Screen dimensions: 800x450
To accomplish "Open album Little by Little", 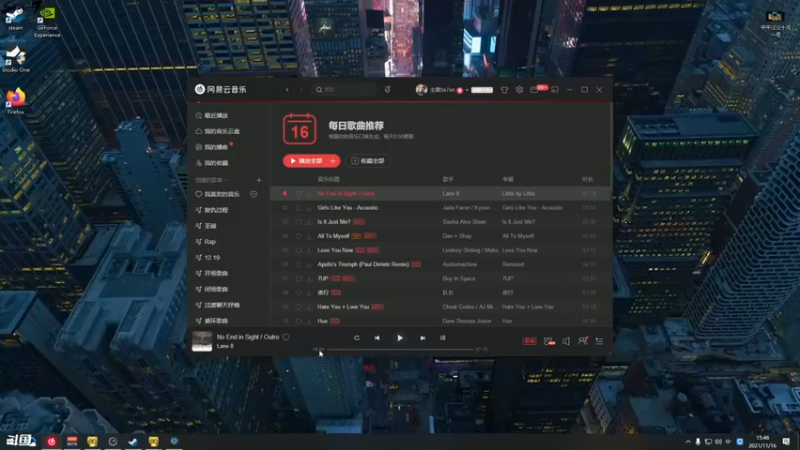I will 518,194.
